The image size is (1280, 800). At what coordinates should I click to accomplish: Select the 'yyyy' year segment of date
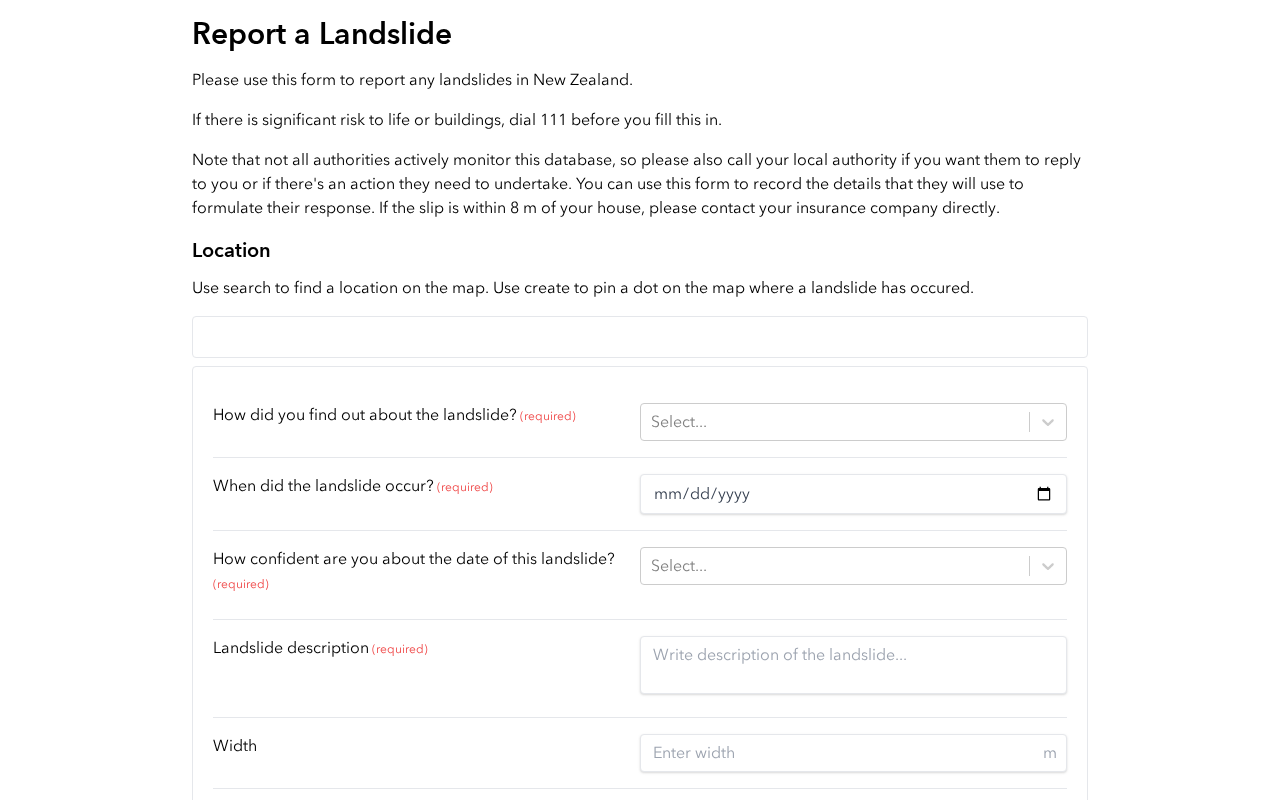coord(732,494)
